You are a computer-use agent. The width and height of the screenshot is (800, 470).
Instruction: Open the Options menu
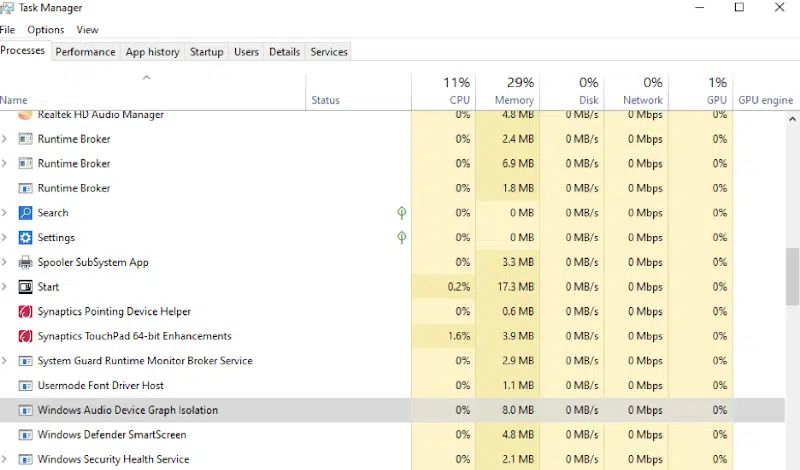[x=45, y=30]
